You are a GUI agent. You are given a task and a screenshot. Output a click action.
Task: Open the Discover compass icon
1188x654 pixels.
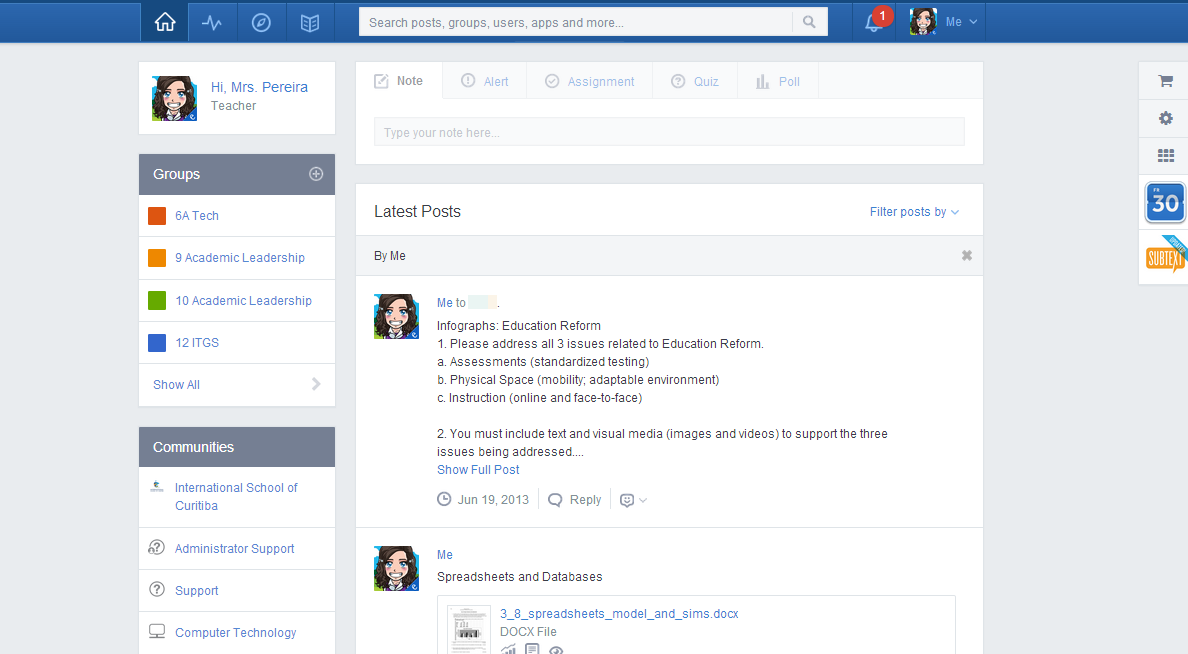[x=261, y=22]
